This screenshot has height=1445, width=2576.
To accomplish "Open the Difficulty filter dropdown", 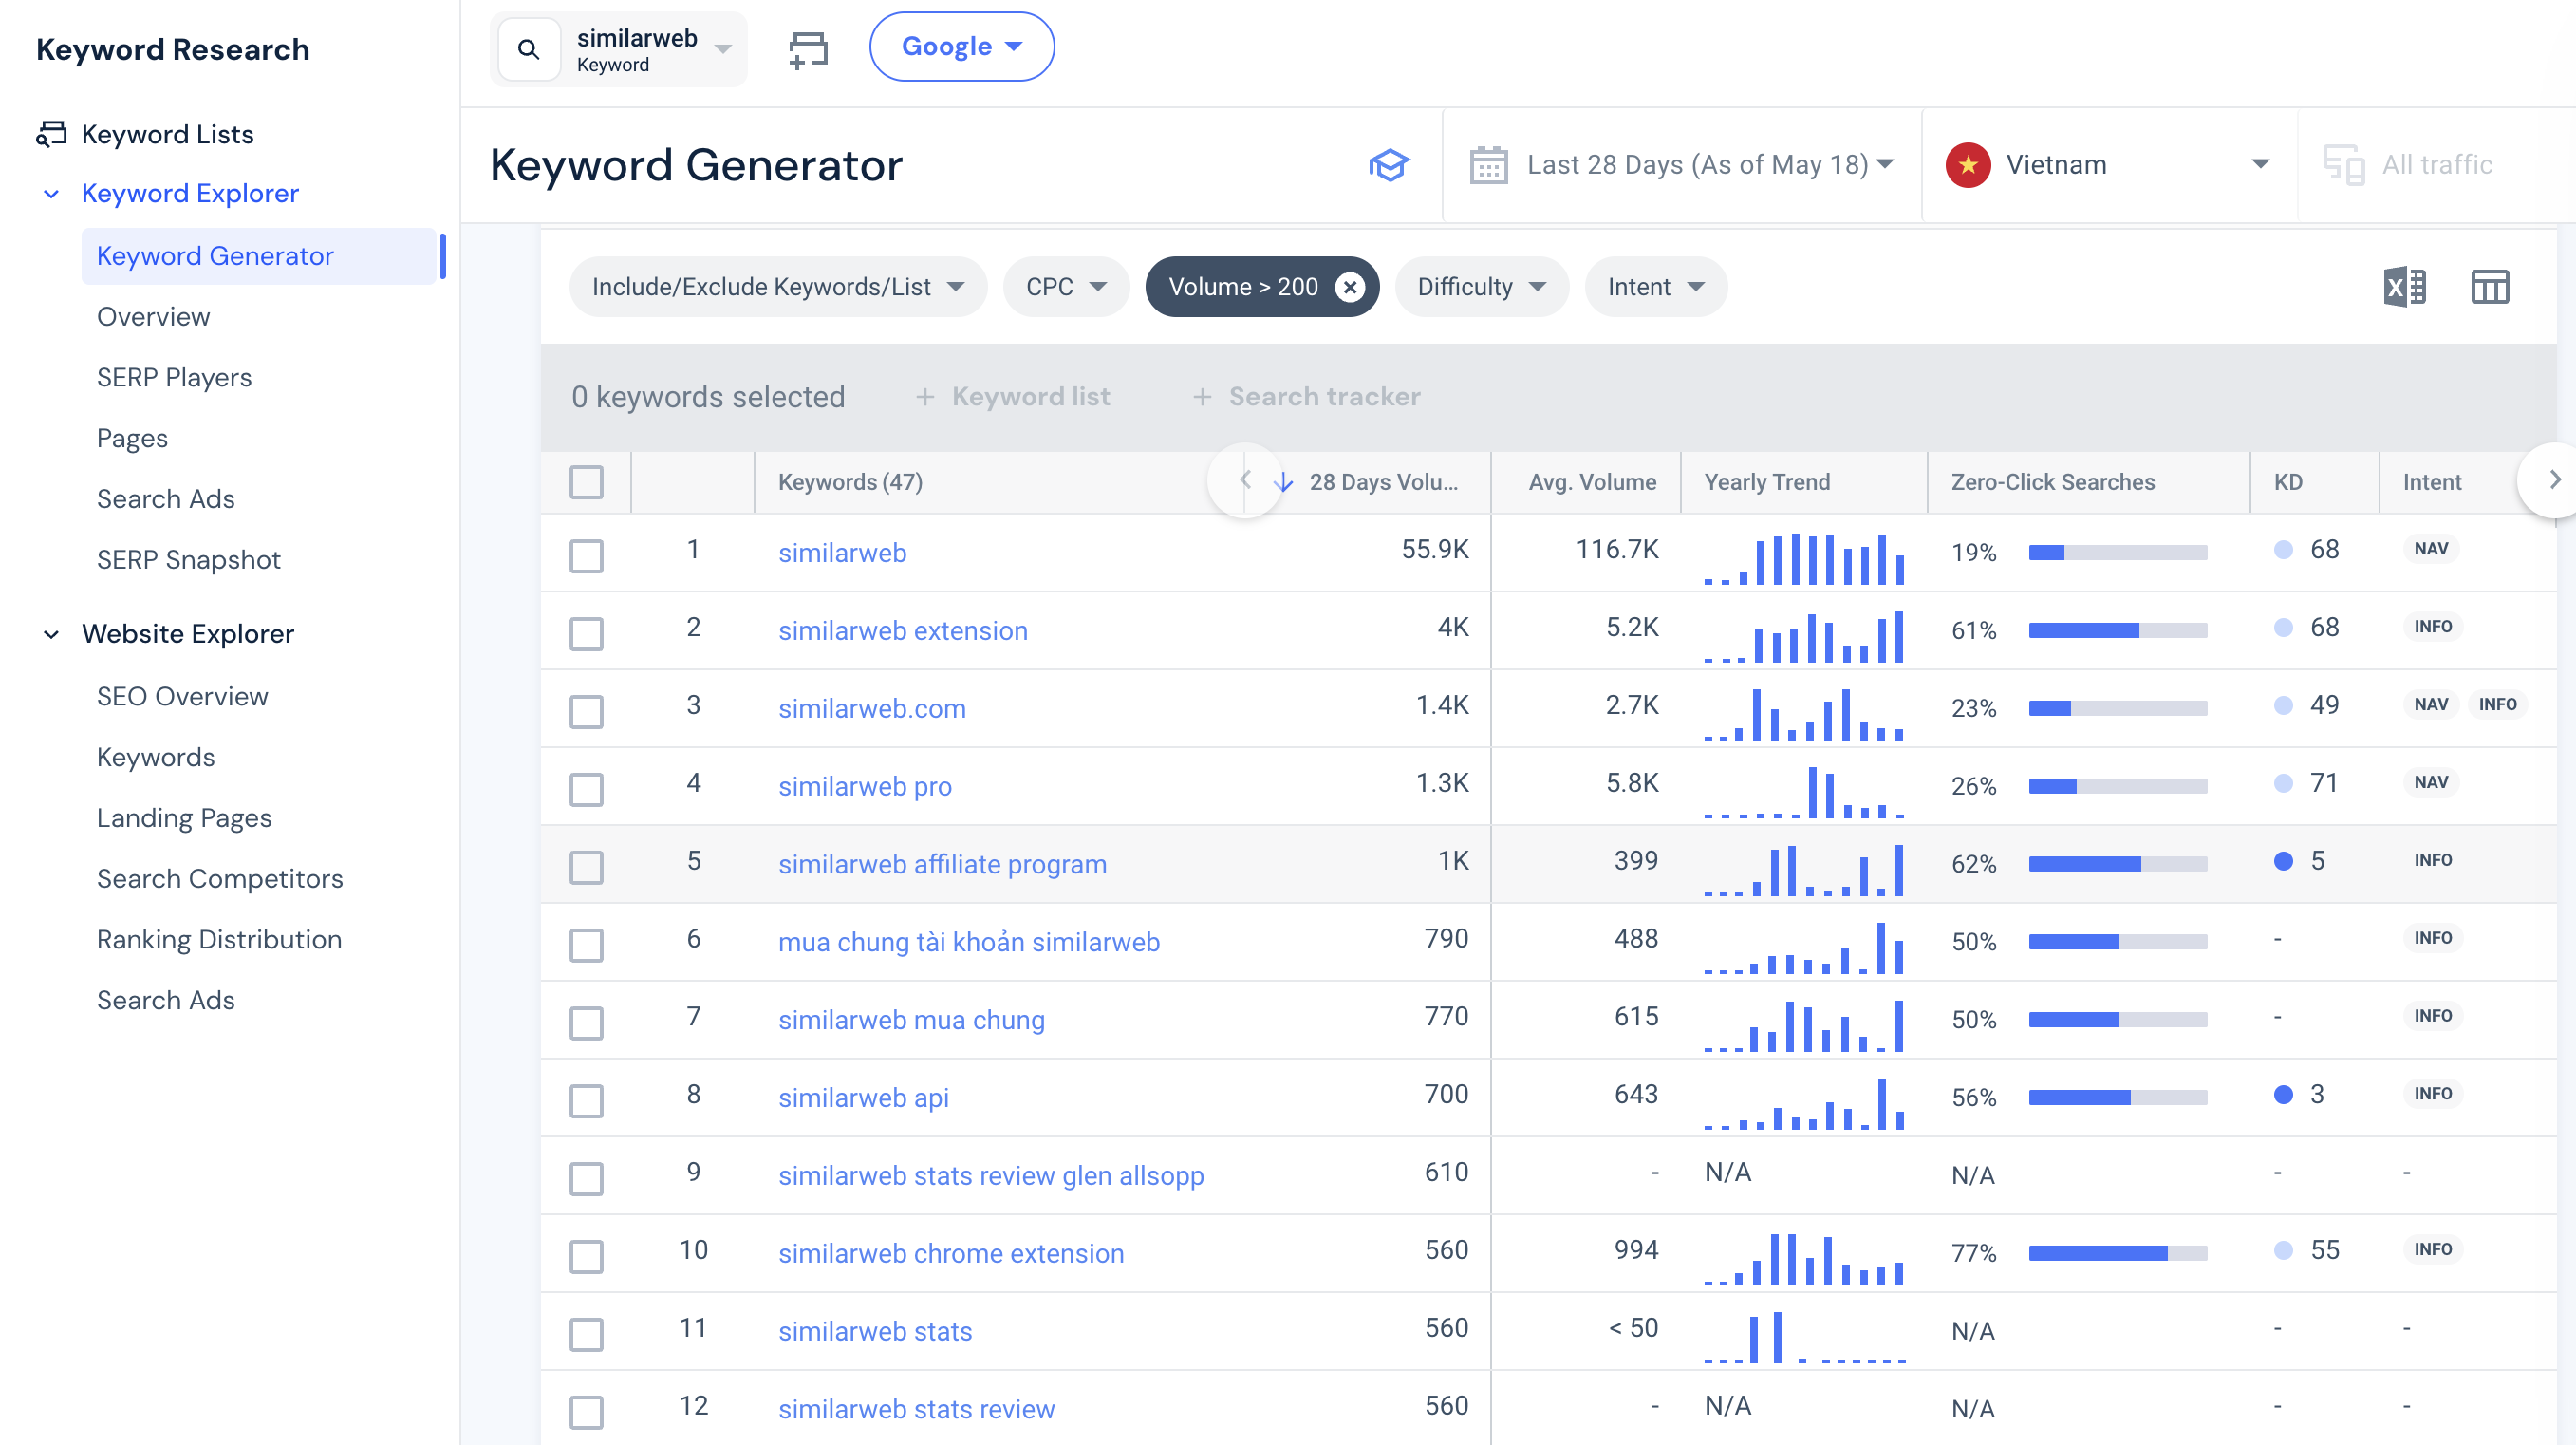I will [x=1481, y=287].
